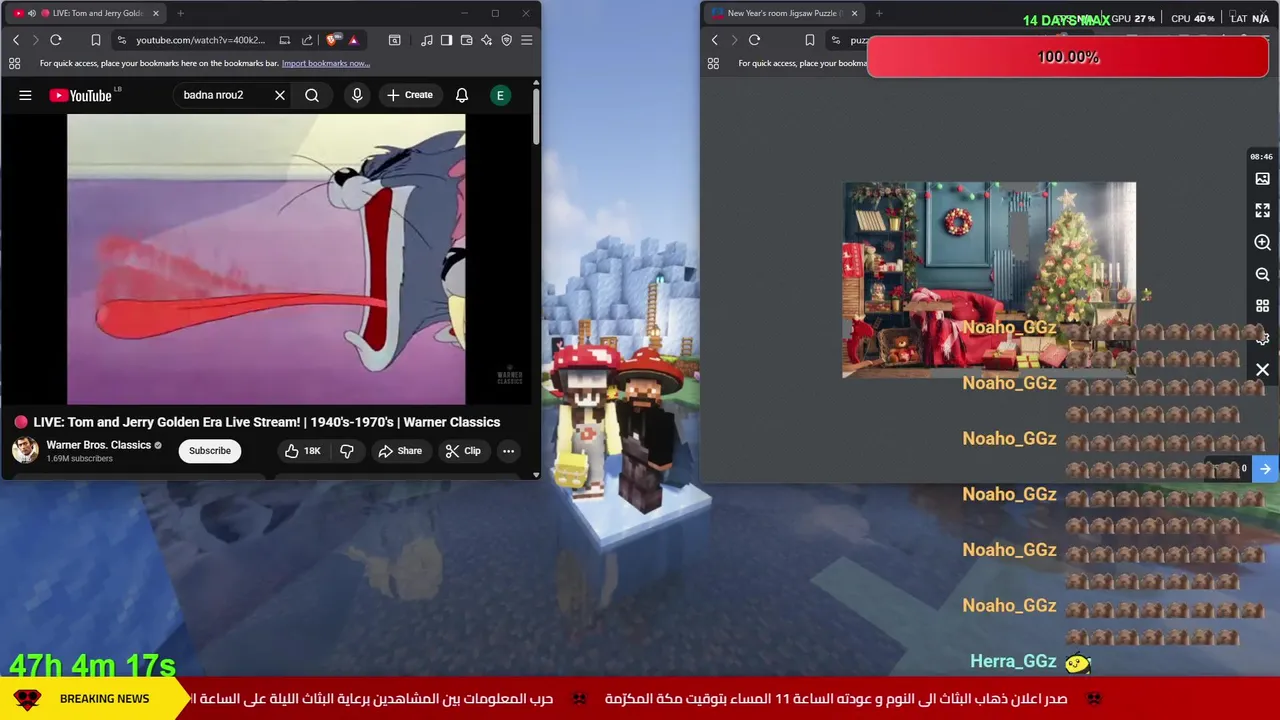Viewport: 1280px width, 720px height.
Task: Run the YouTube search magnifier button
Action: (312, 95)
